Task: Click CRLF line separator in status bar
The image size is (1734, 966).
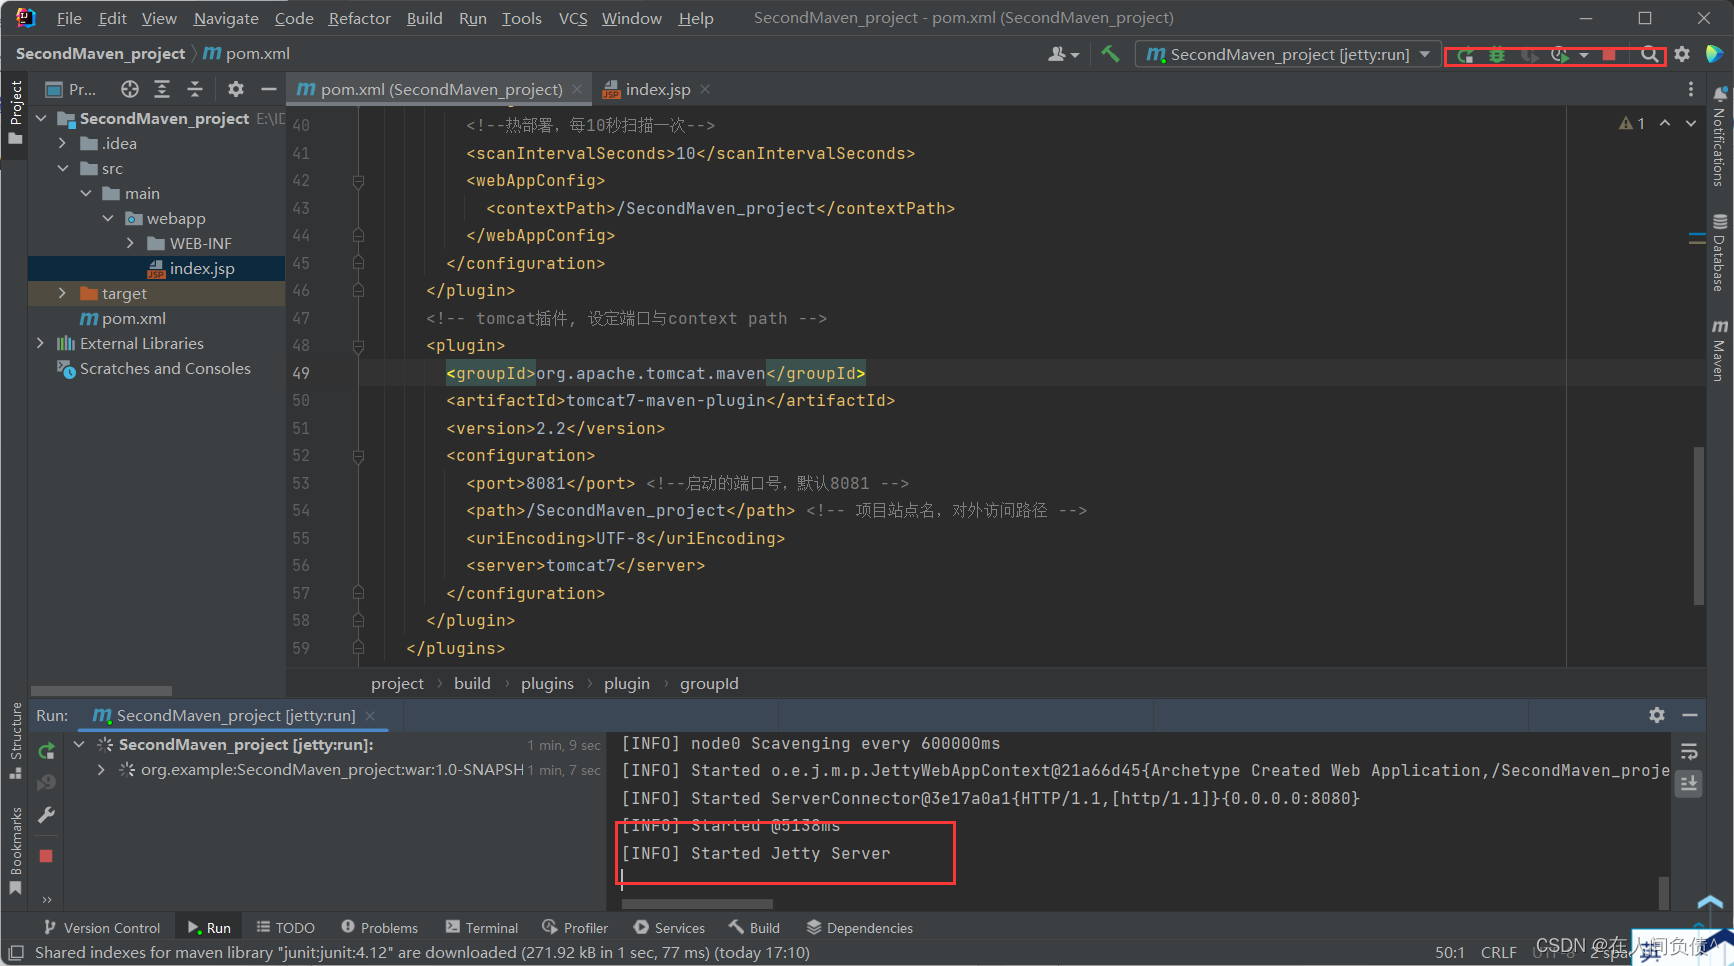Action: click(x=1498, y=952)
